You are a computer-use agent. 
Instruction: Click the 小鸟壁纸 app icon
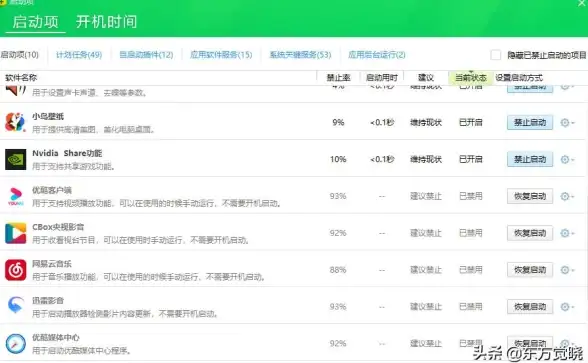(x=15, y=122)
